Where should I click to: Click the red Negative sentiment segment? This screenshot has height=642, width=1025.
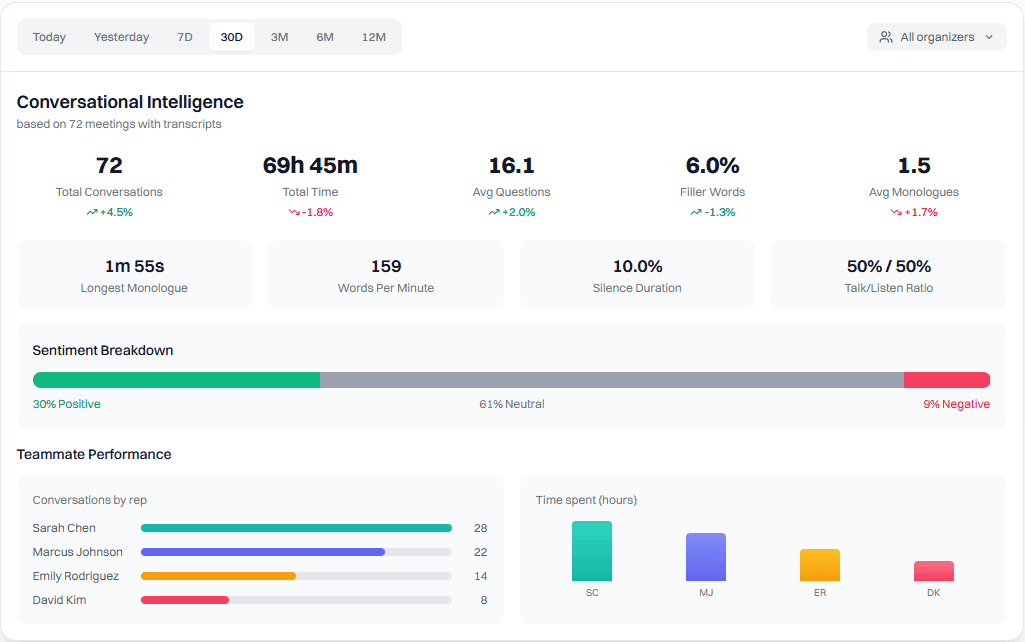946,380
